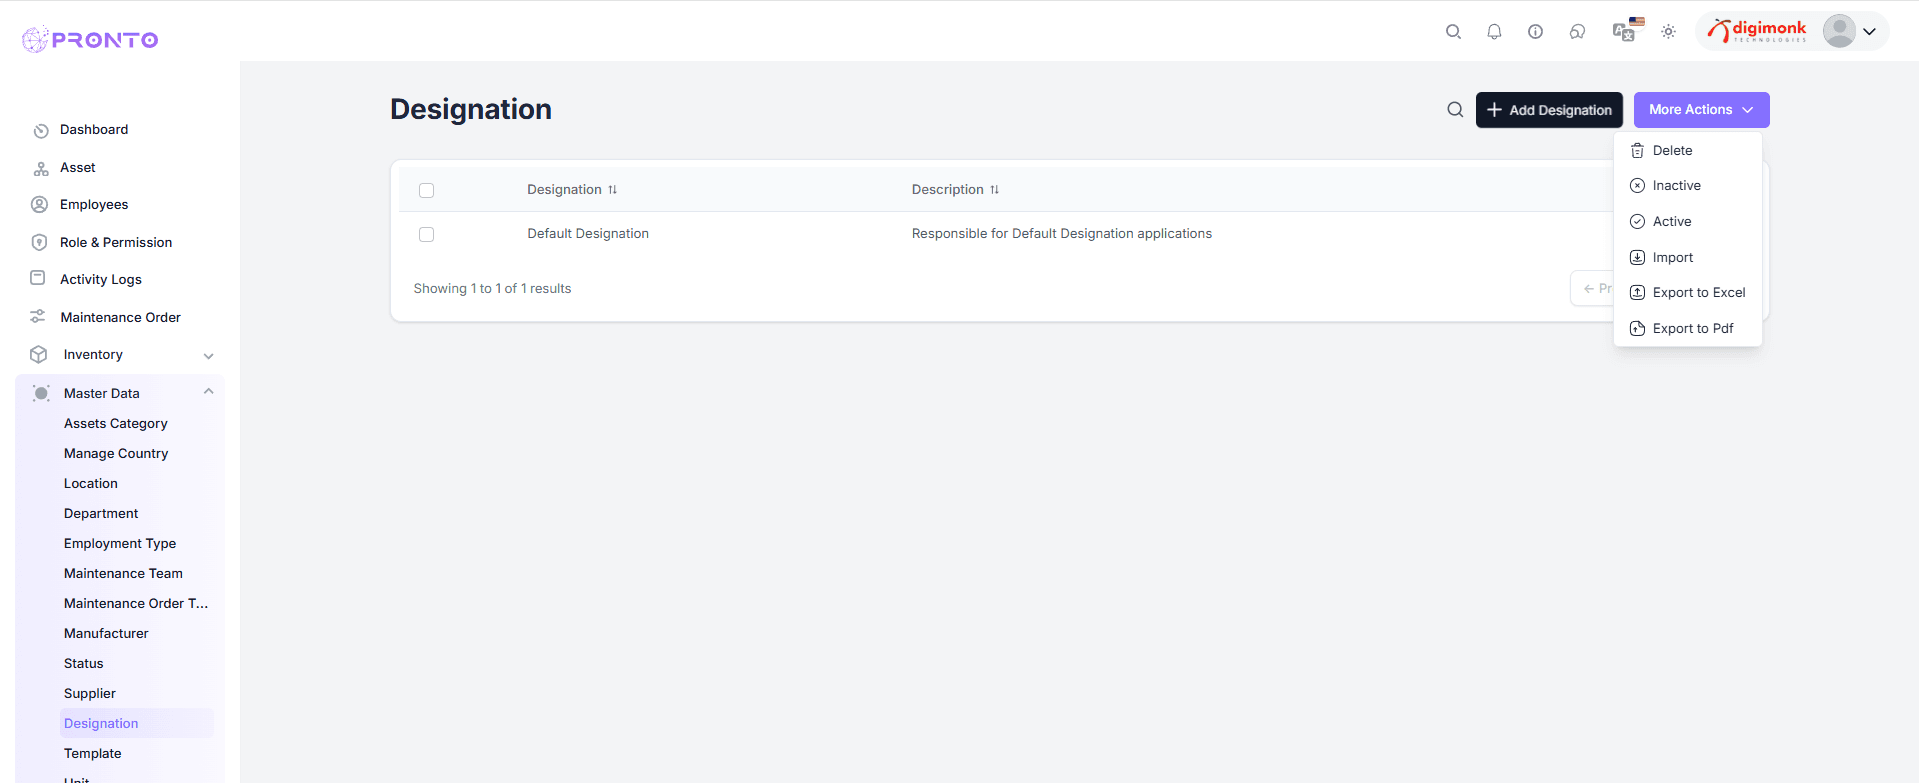Image resolution: width=1919 pixels, height=783 pixels.
Task: Click the info circle icon in header
Action: [1535, 32]
